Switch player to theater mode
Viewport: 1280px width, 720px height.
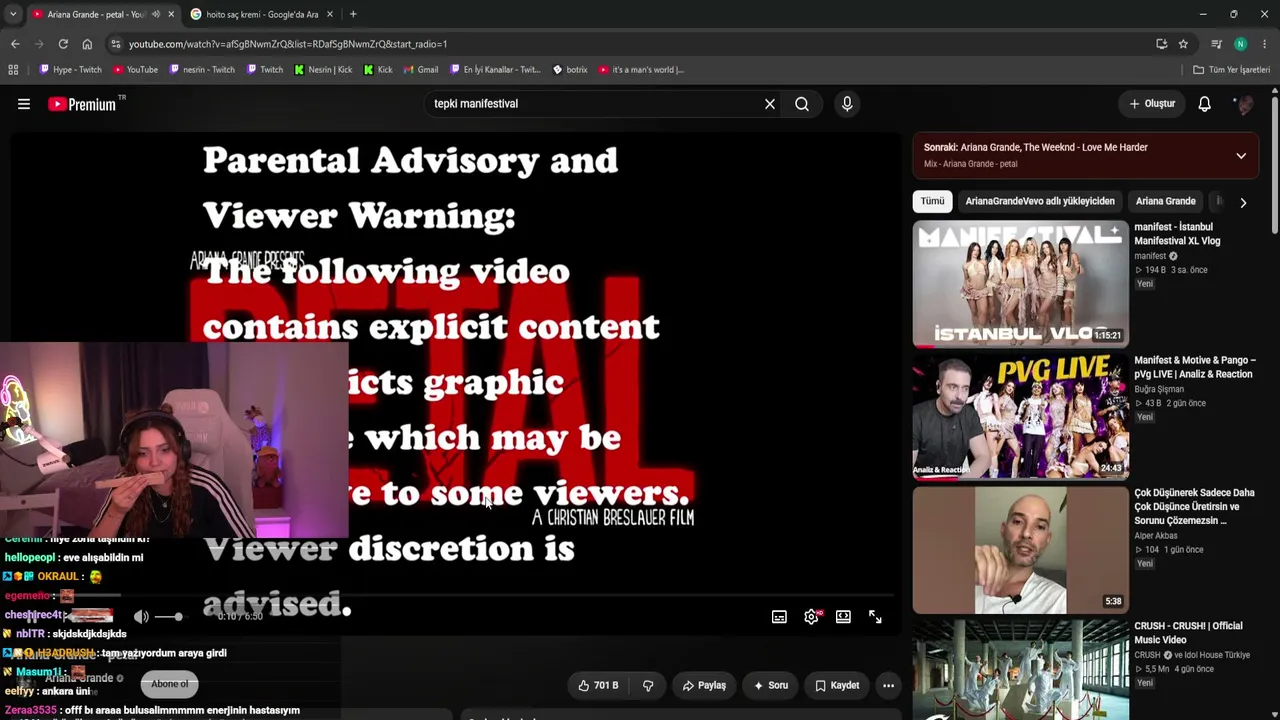click(843, 617)
